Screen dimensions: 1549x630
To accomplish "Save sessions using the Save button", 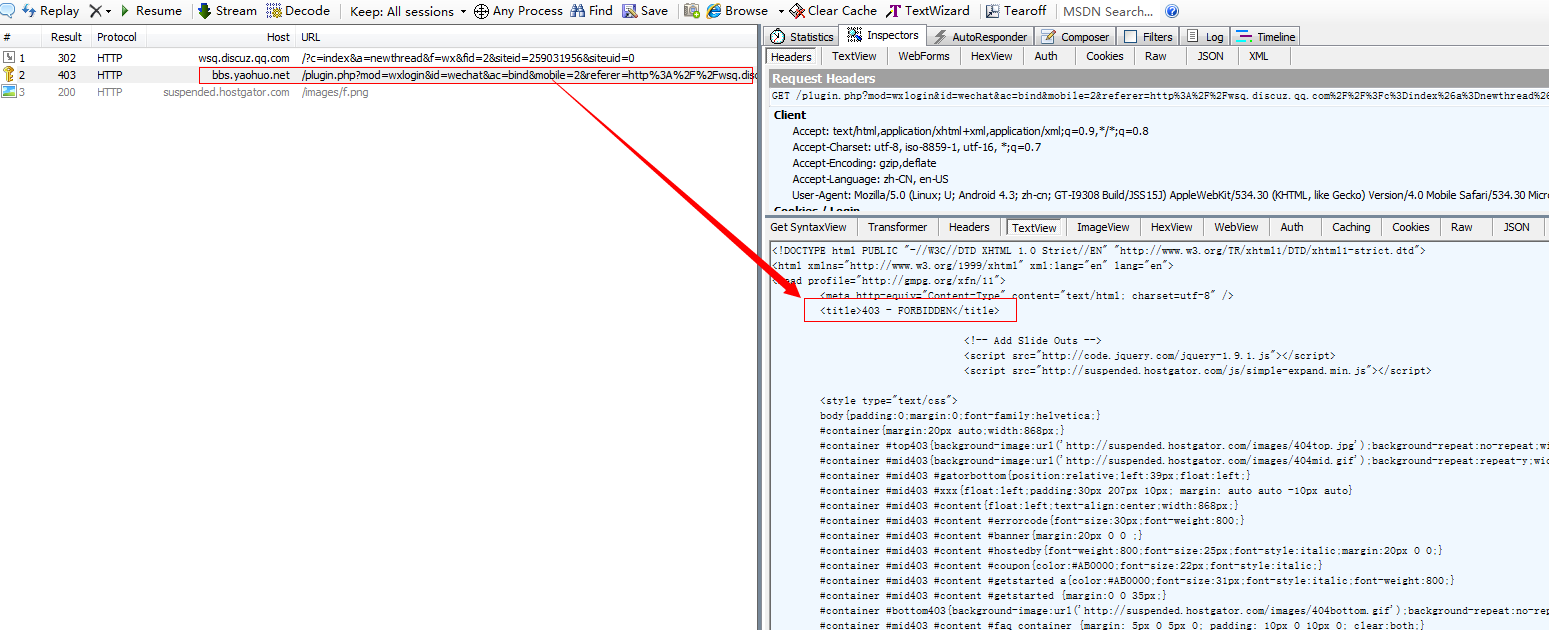I will pos(645,11).
